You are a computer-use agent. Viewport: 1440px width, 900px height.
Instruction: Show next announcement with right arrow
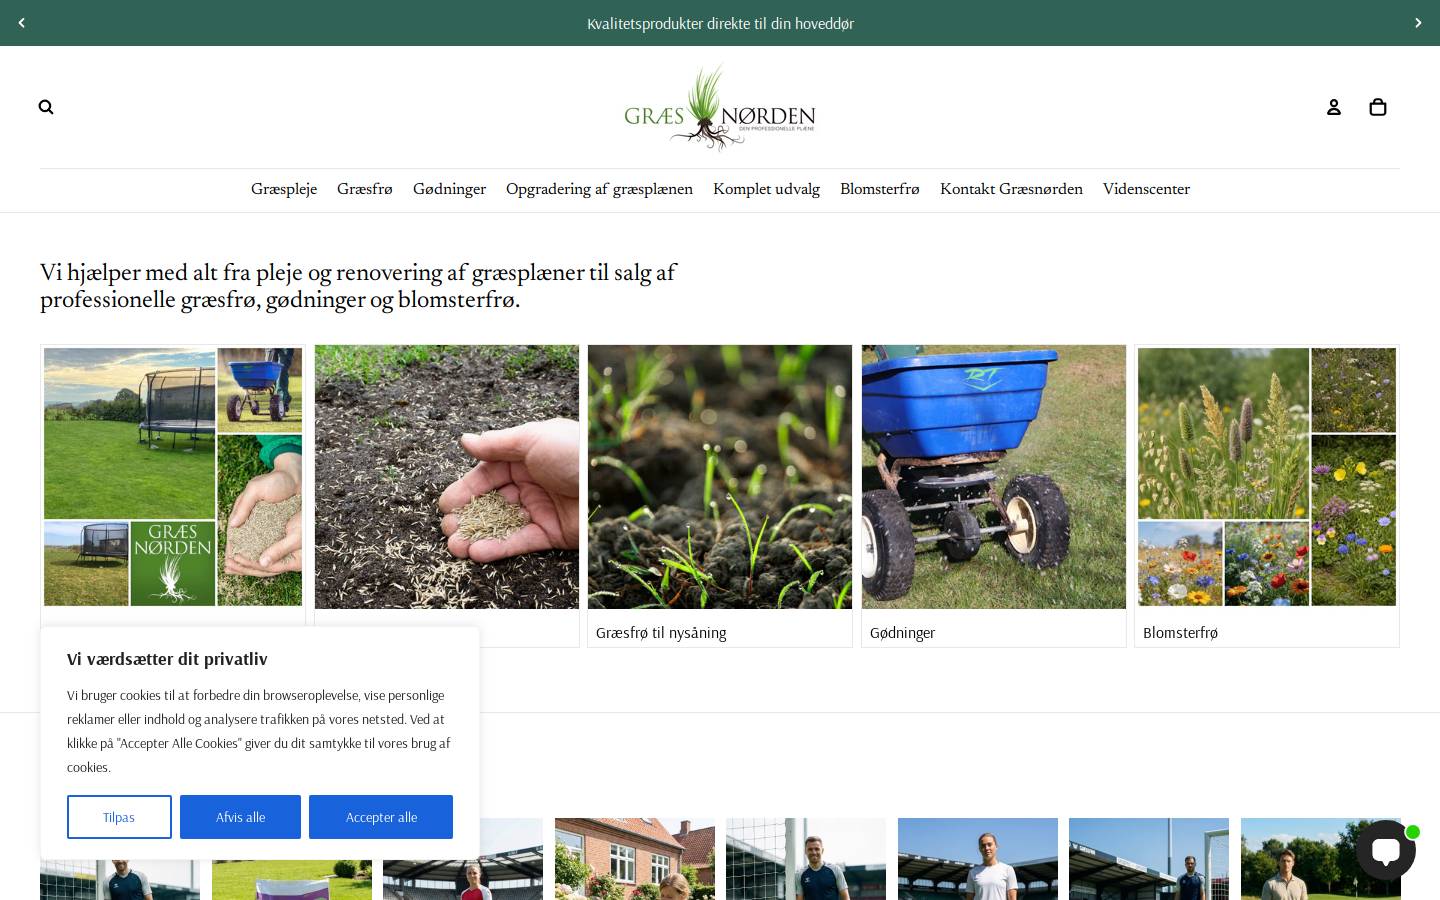[x=1417, y=23]
